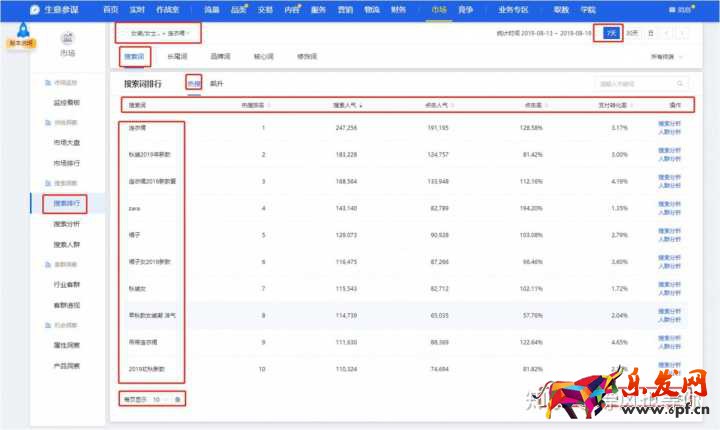Click the 生意参谋 logo icon

[36, 9]
